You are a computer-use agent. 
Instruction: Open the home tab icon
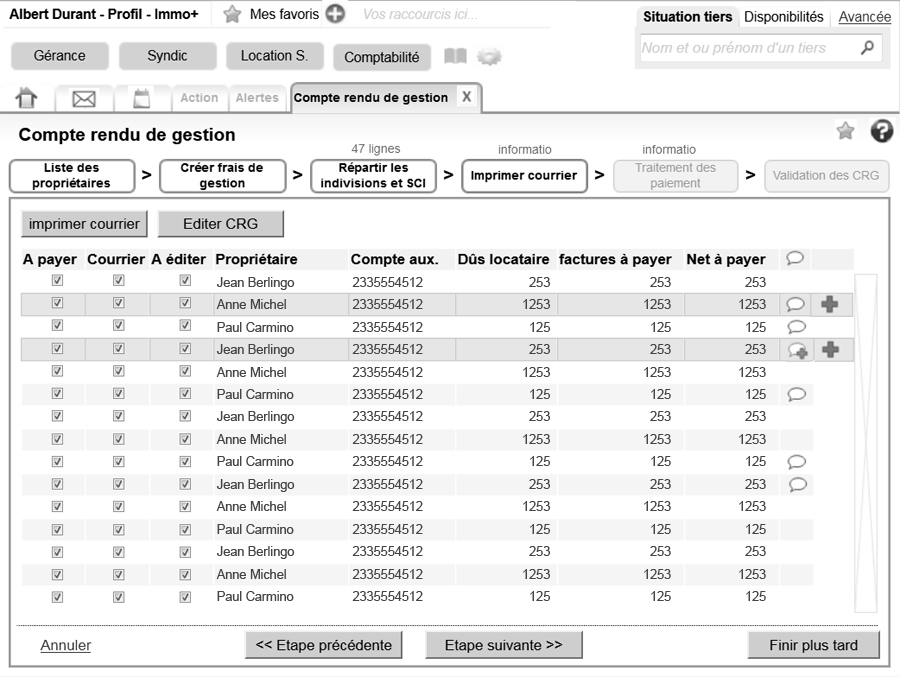(x=27, y=98)
